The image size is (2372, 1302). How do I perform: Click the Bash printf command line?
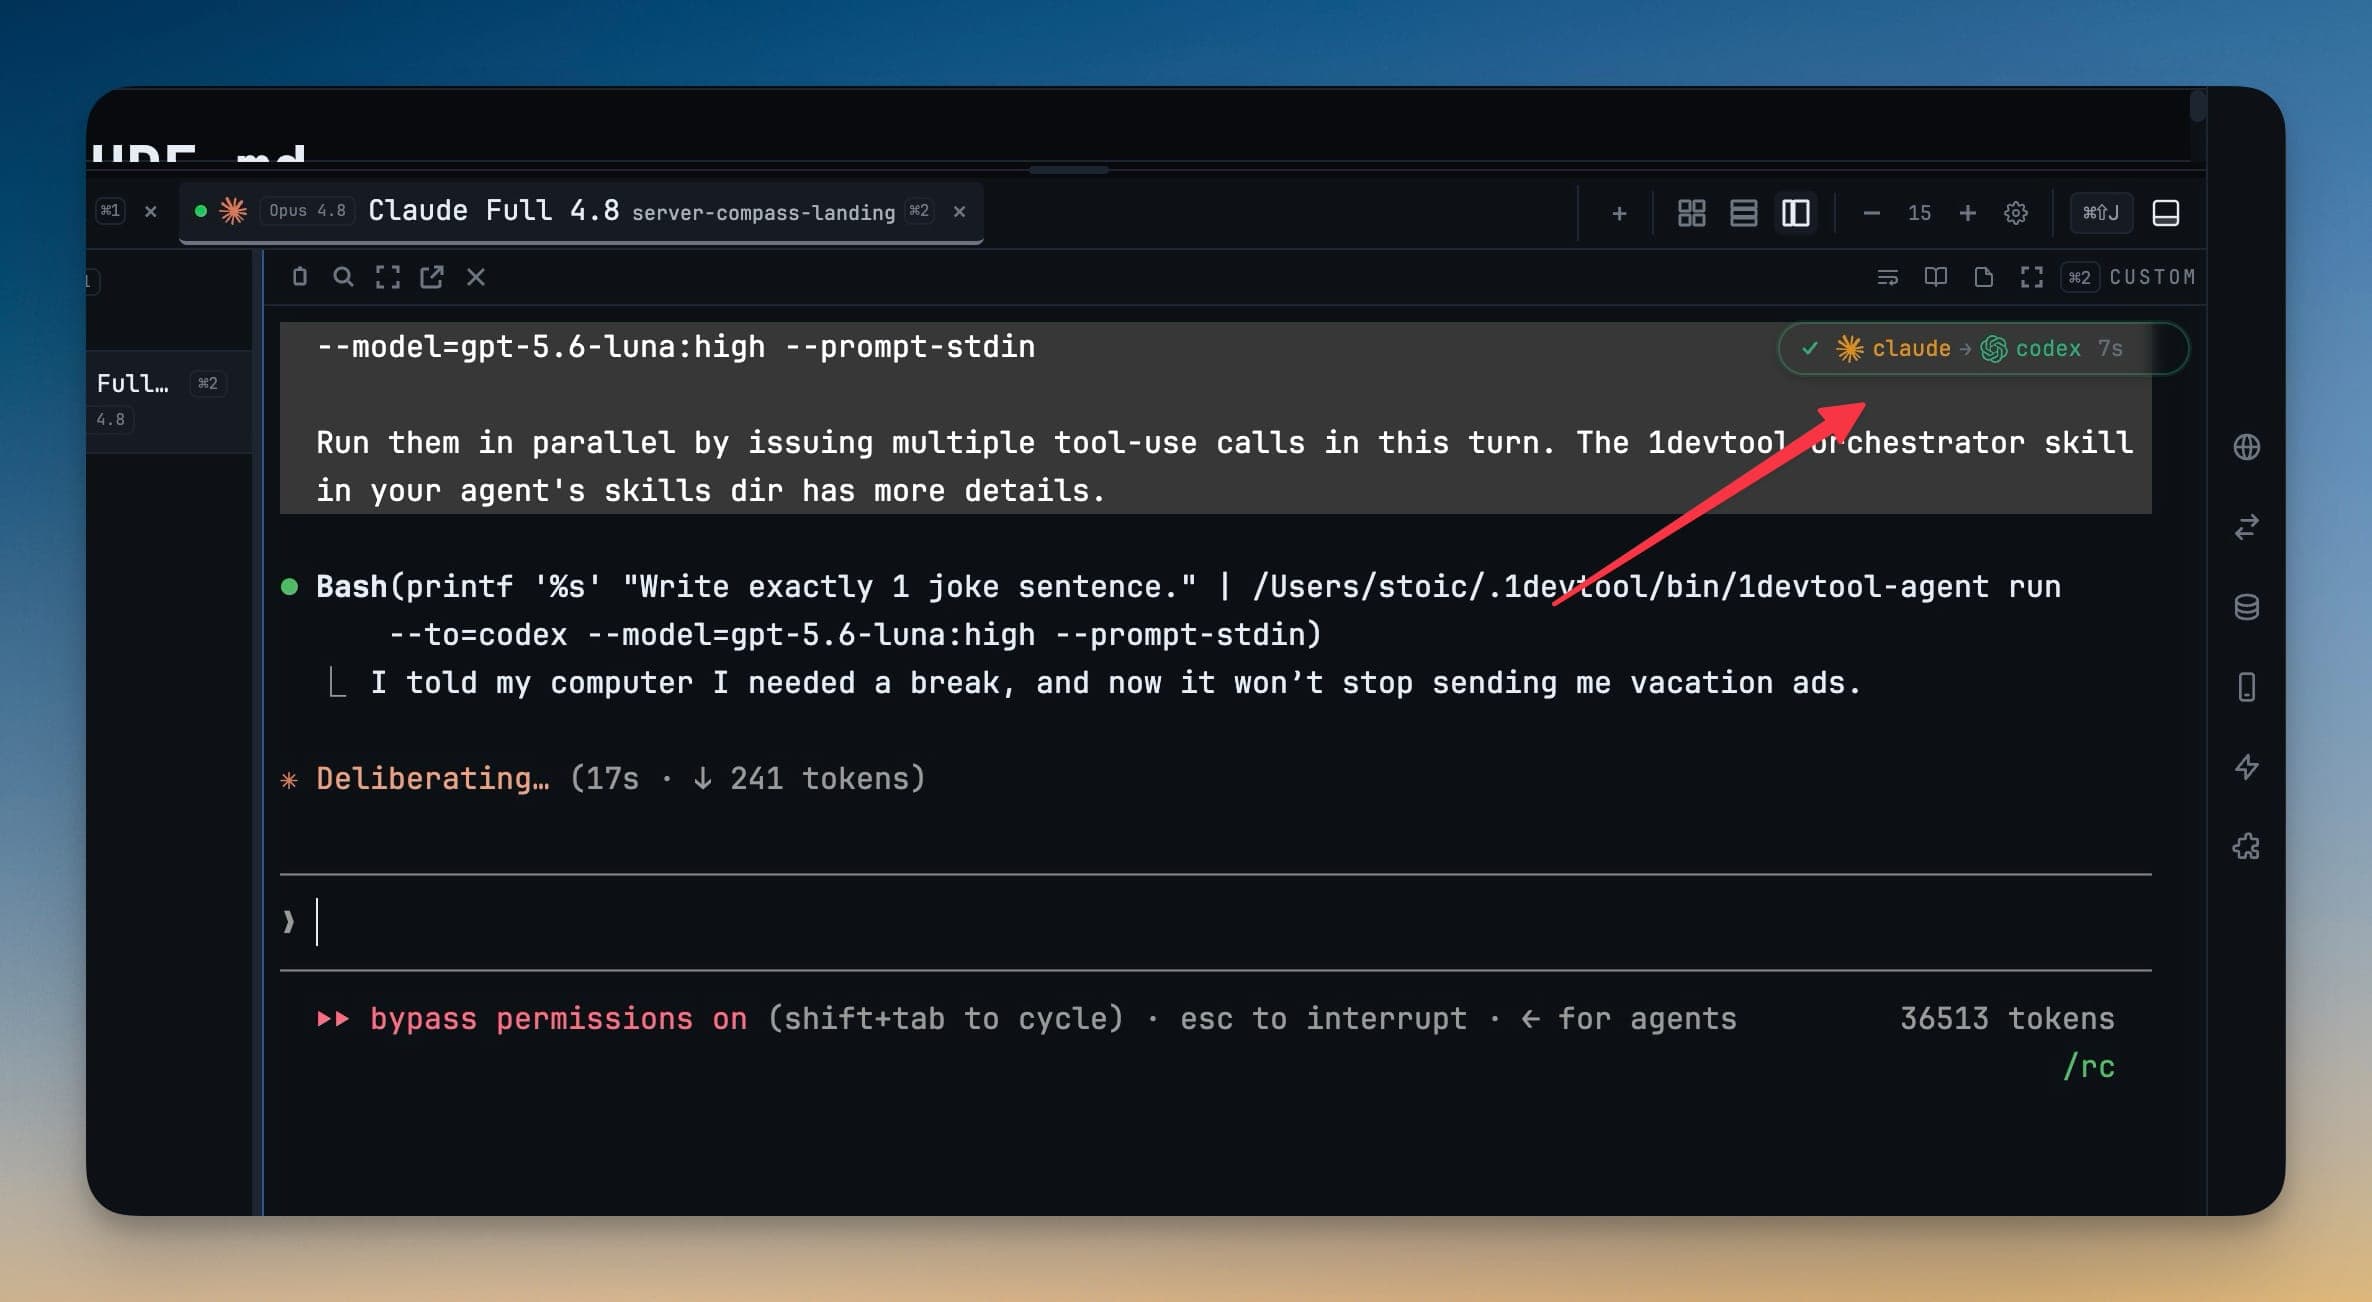click(1188, 586)
